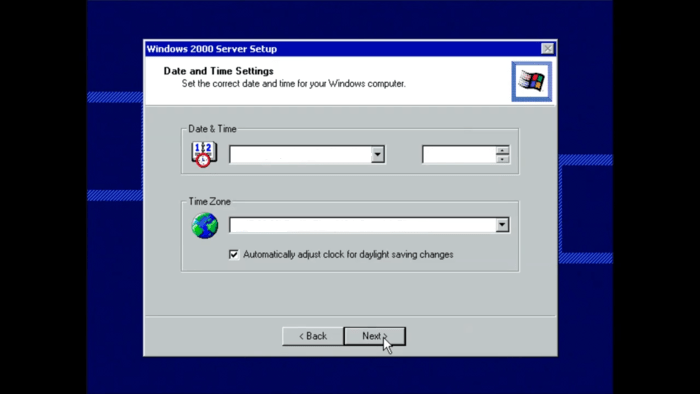Screen dimensions: 700x394
Task: Click the 'Date & Time' group label
Action: (212, 129)
